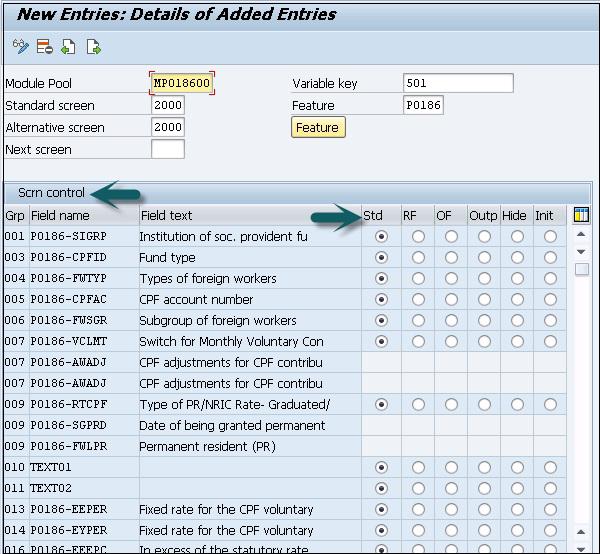Click the Alternative screen input field
The width and height of the screenshot is (600, 554).
click(167, 127)
